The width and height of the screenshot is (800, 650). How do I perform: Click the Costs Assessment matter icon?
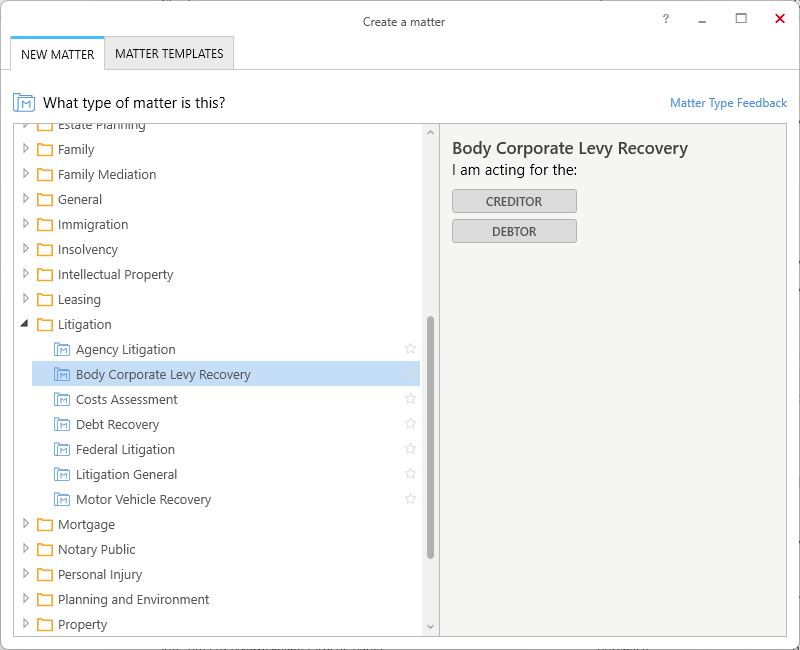[62, 399]
